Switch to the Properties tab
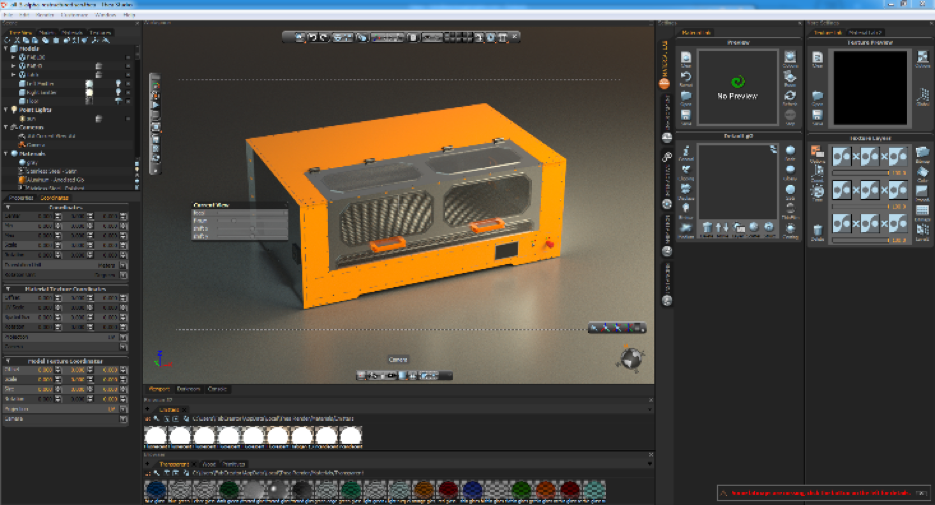 point(21,197)
